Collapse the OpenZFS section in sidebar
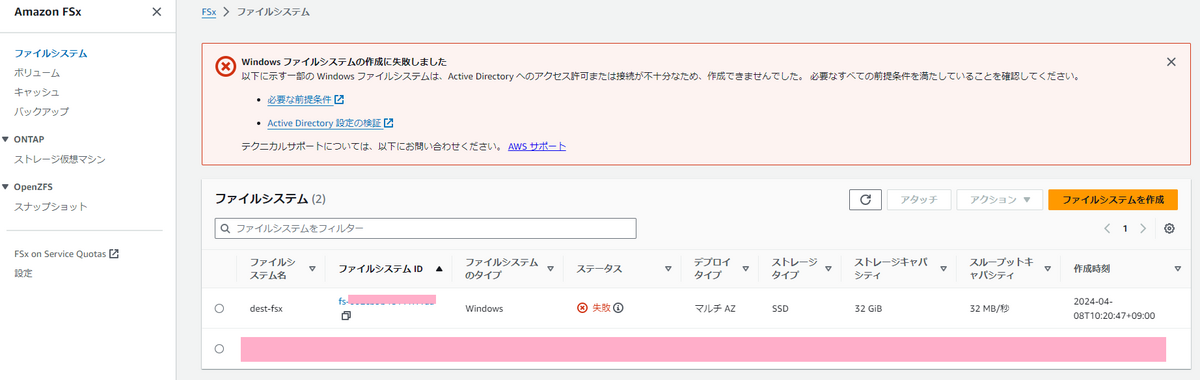 [6, 187]
